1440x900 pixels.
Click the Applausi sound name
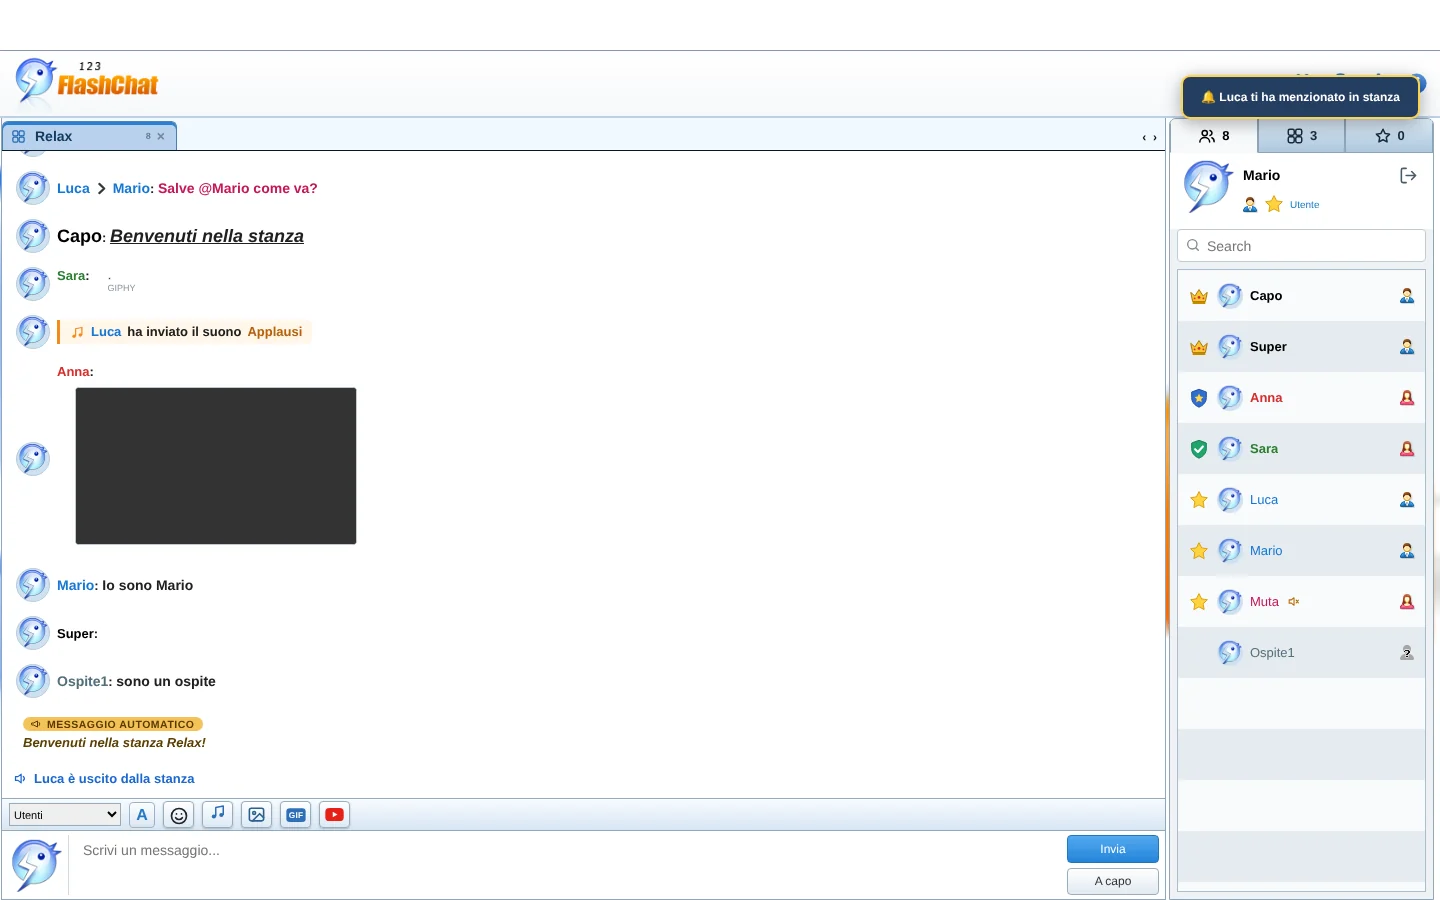coord(275,332)
